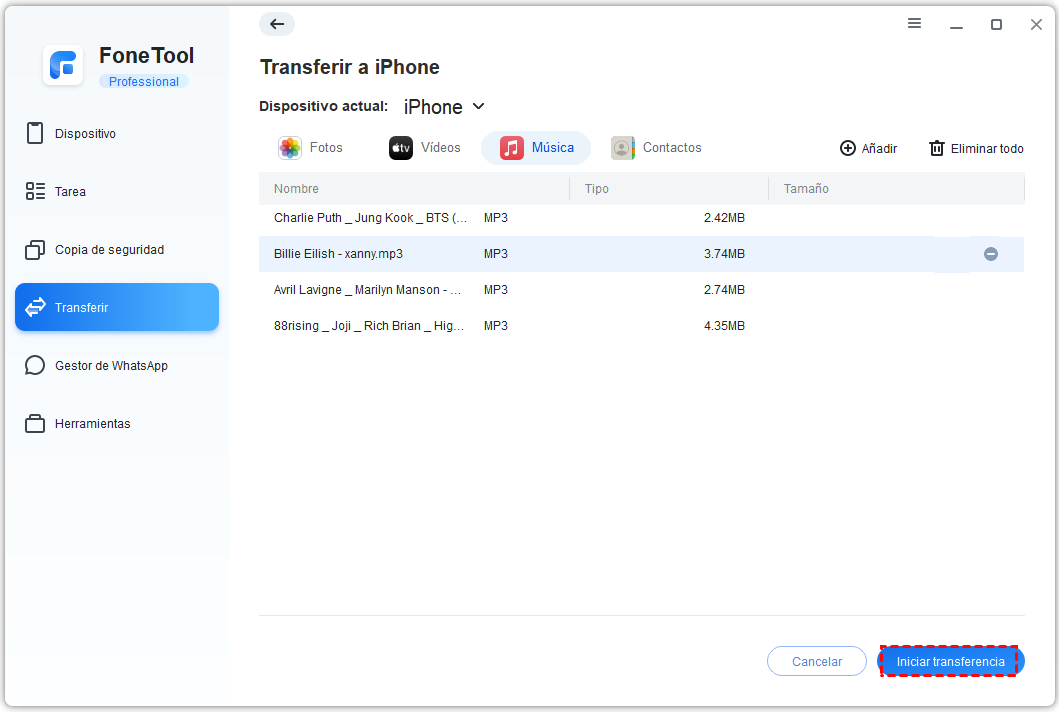Switch to the Vídeos tab
Image resolution: width=1059 pixels, height=712 pixels.
click(x=425, y=148)
